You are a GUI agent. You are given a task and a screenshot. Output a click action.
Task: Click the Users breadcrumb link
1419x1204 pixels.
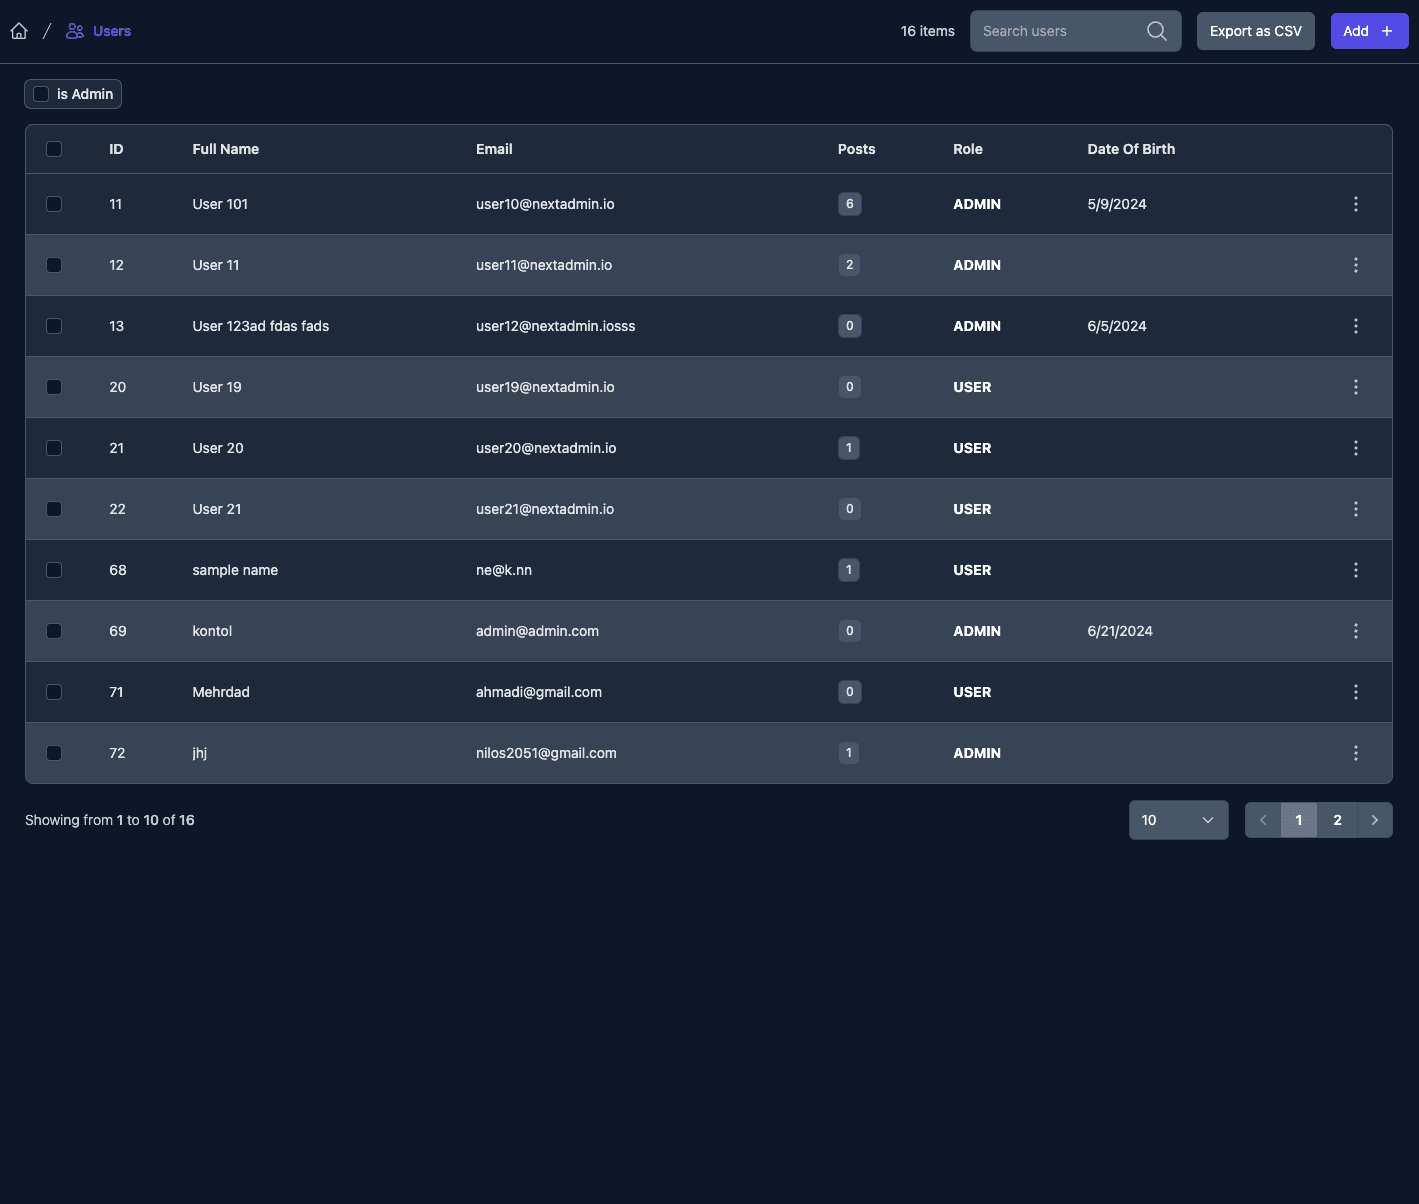(111, 31)
